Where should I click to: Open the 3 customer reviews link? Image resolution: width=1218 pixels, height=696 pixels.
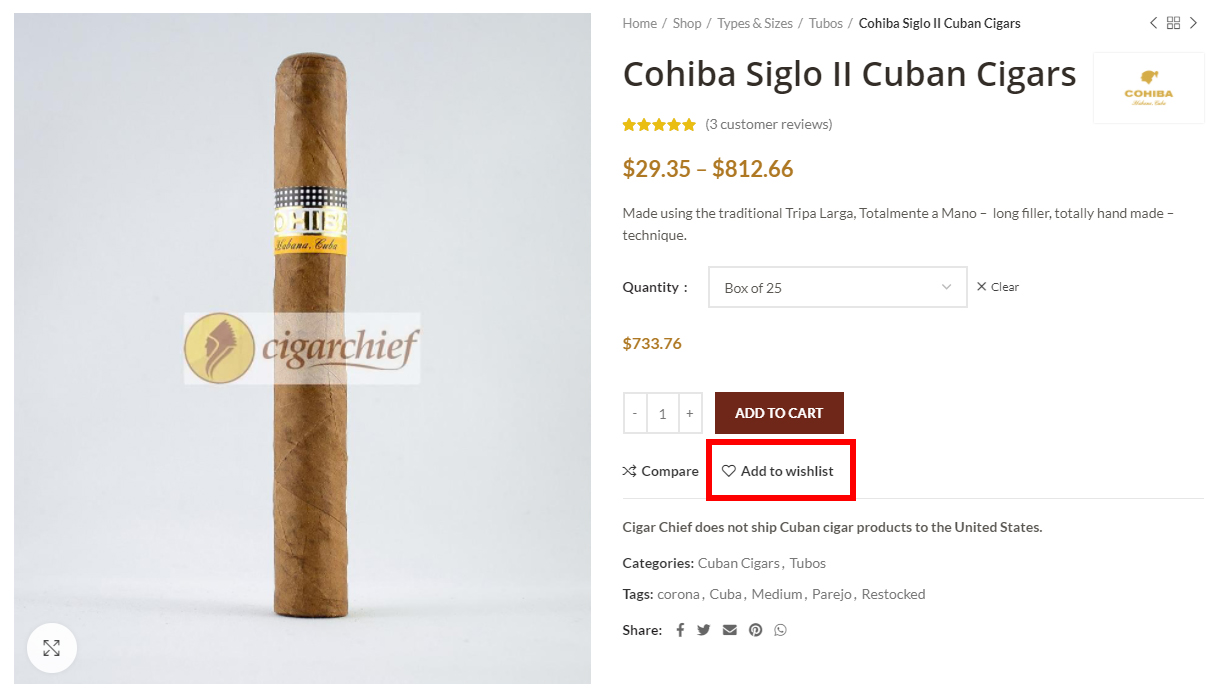769,124
